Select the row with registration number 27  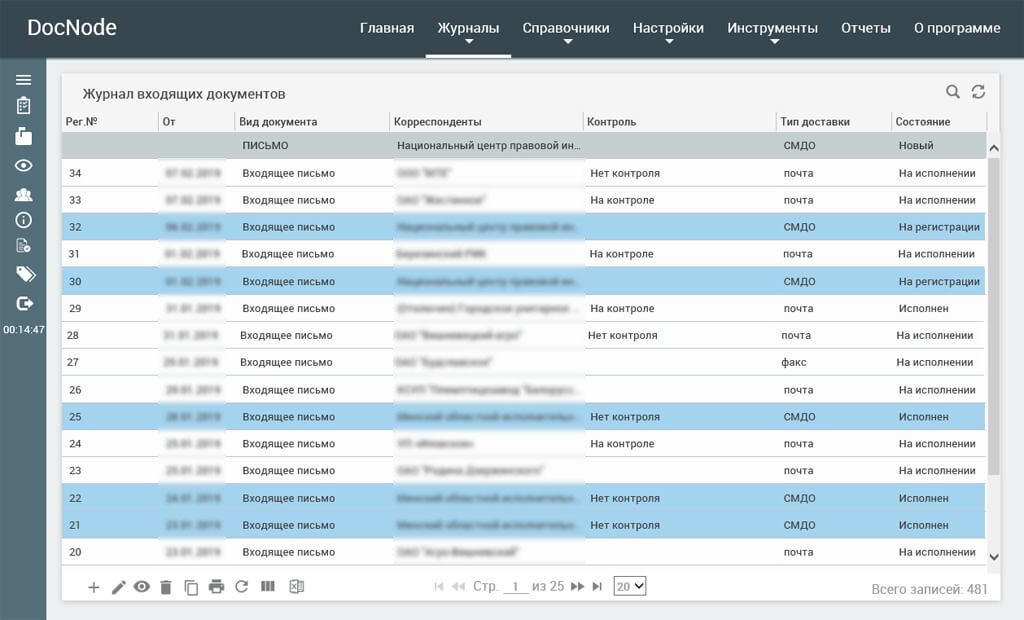point(524,362)
